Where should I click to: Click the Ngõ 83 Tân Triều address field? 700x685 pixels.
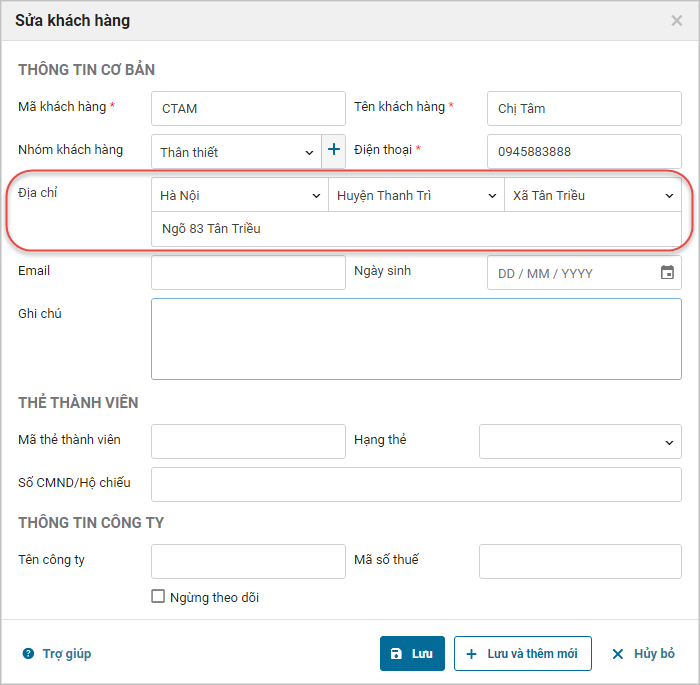[416, 229]
